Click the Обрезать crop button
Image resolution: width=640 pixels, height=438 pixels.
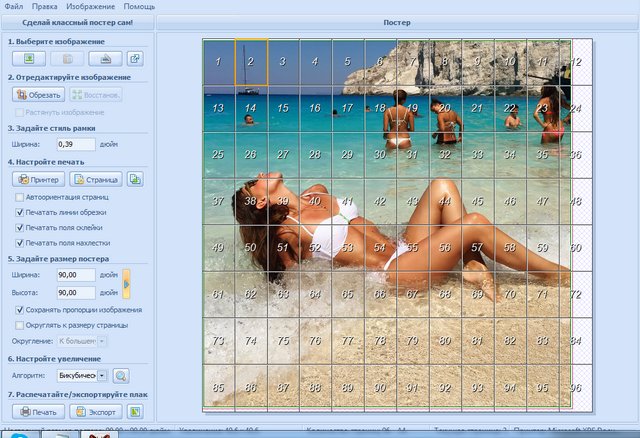(38, 94)
